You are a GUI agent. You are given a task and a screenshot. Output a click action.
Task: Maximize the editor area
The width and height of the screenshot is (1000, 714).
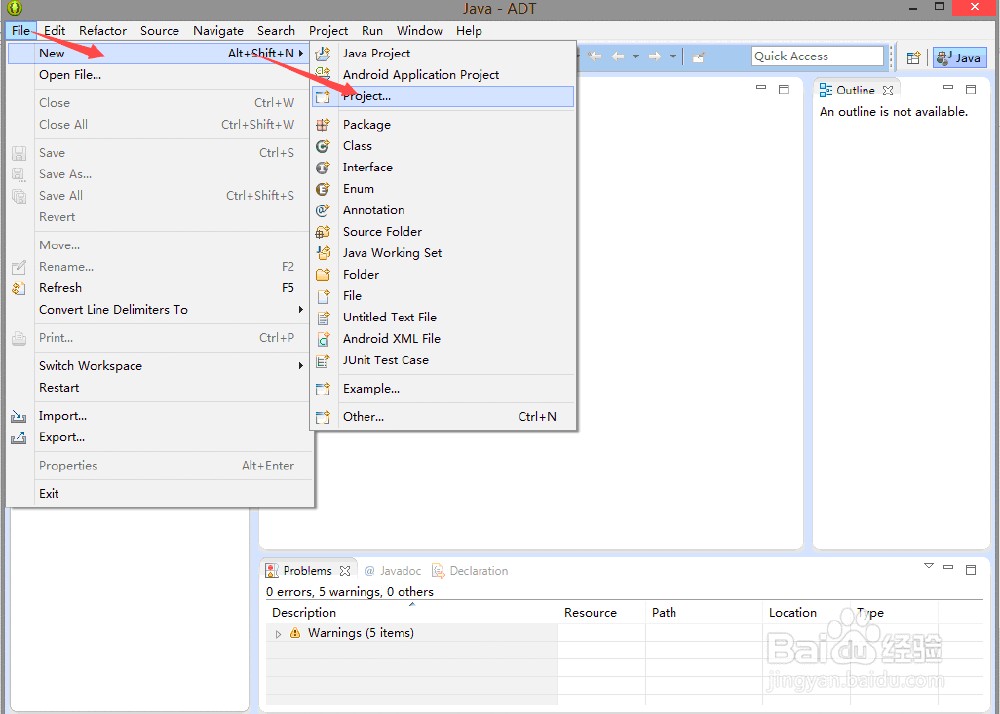(784, 89)
